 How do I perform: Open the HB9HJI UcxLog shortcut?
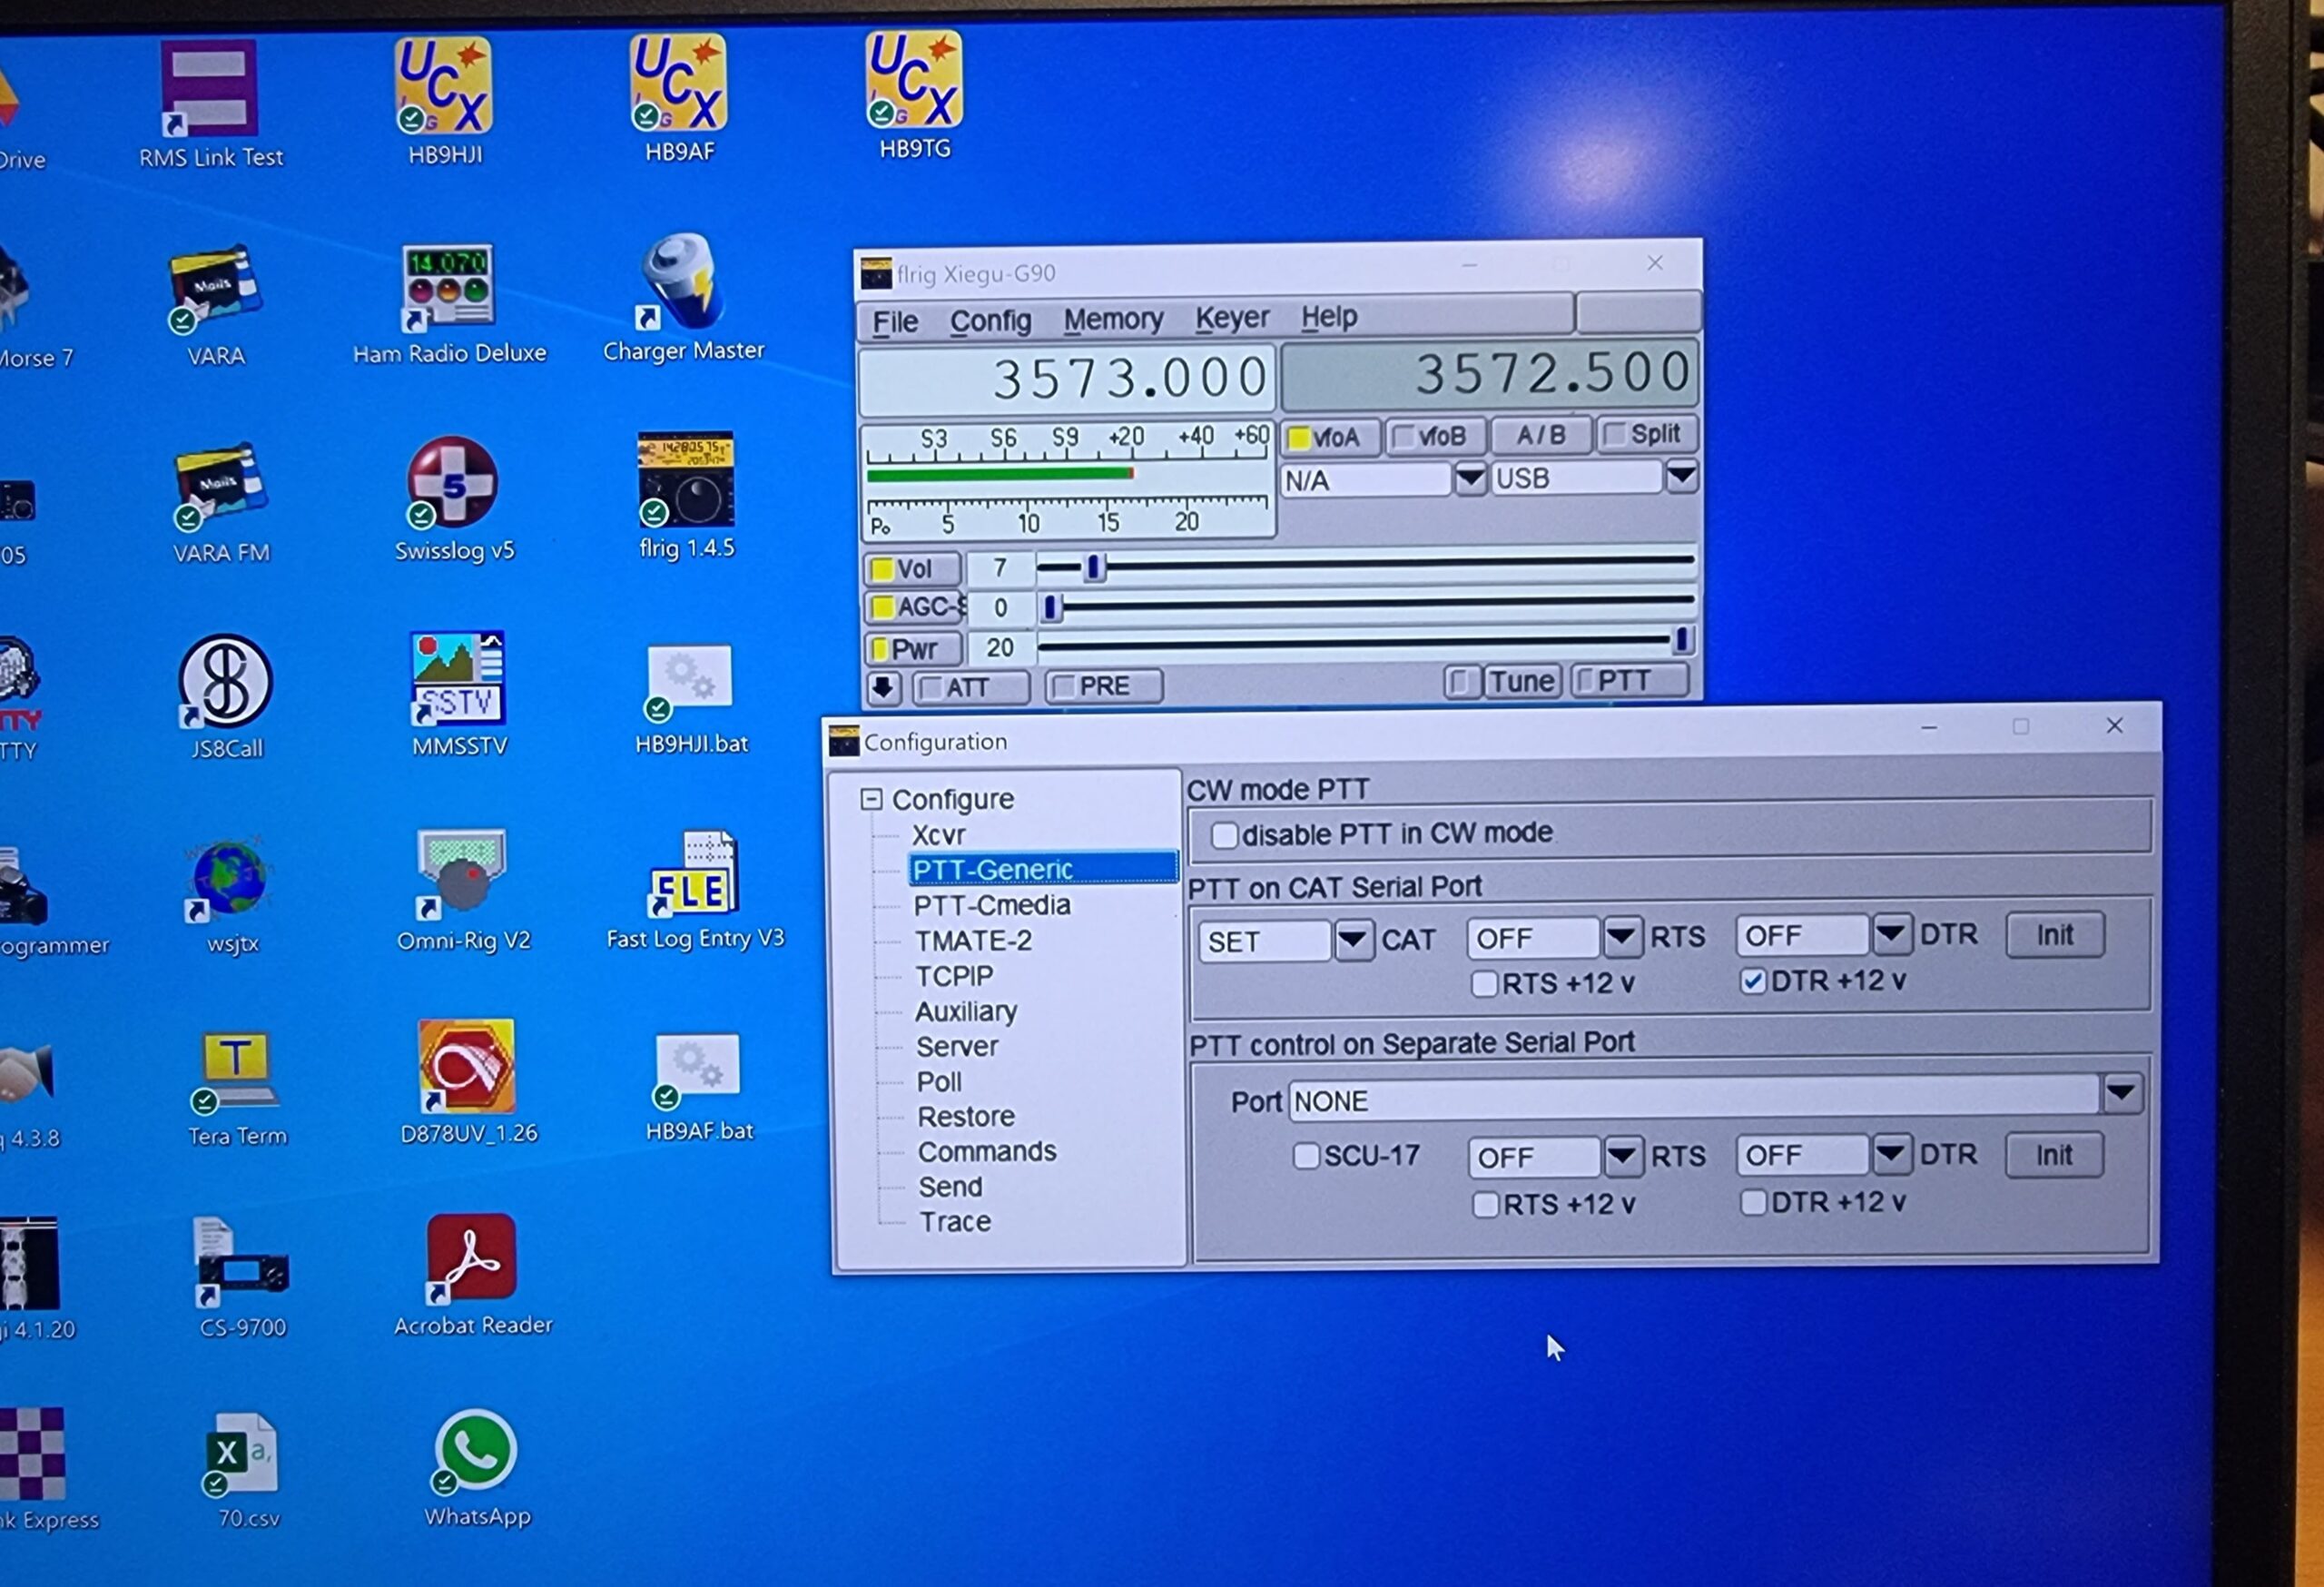click(x=443, y=86)
